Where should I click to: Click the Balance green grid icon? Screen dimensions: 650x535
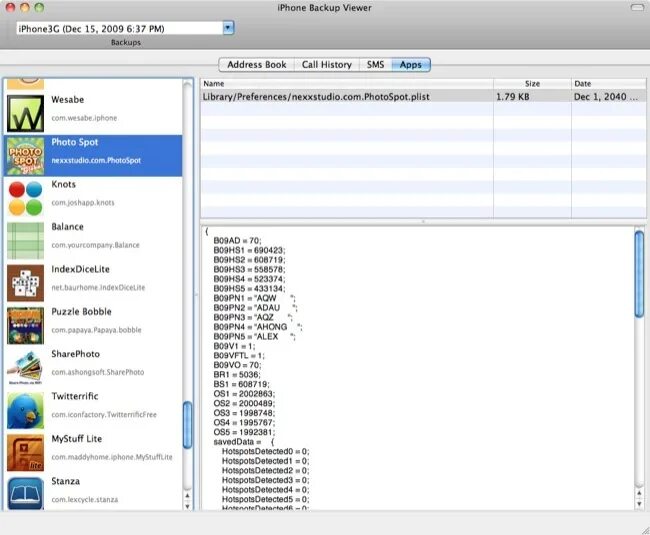click(x=25, y=241)
